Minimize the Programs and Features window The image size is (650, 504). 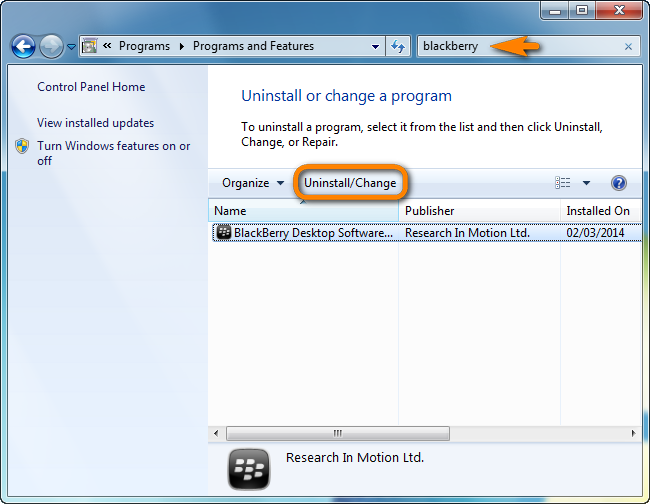(555, 11)
